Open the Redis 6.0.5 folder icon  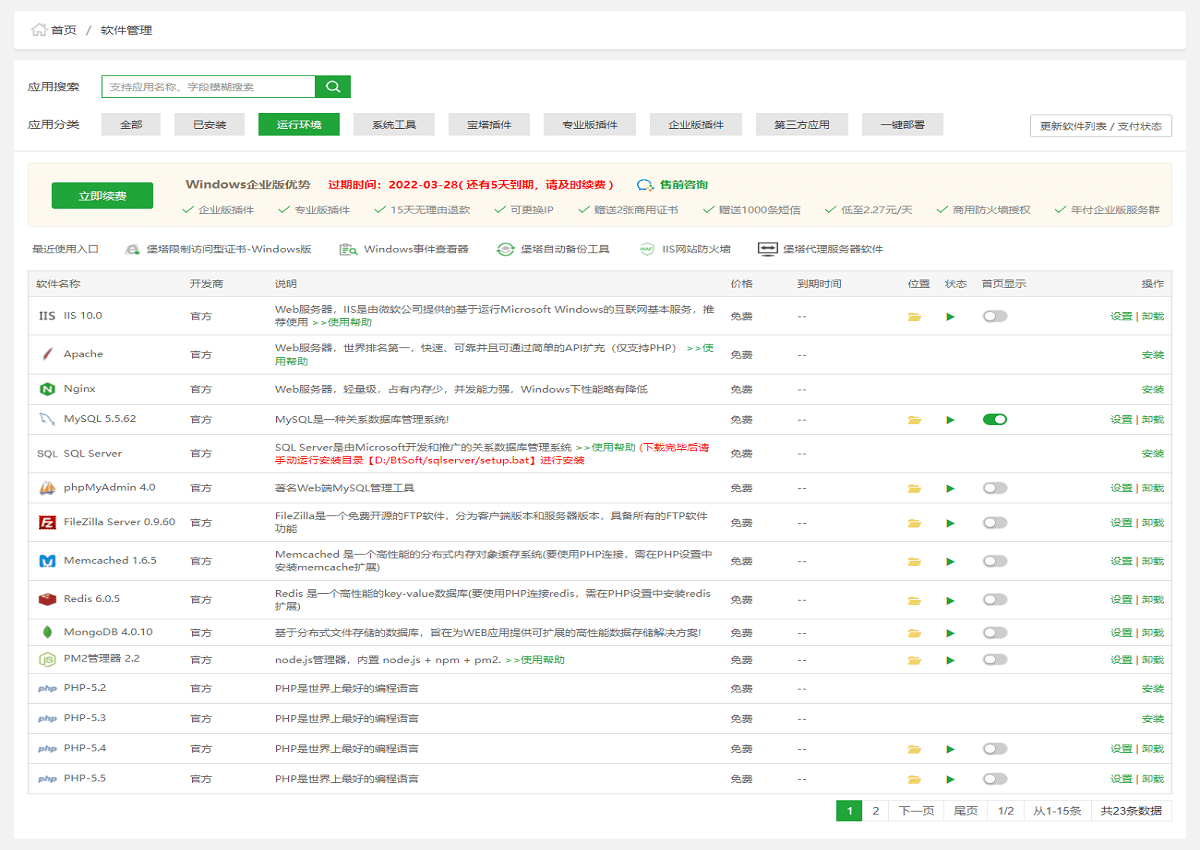point(914,601)
